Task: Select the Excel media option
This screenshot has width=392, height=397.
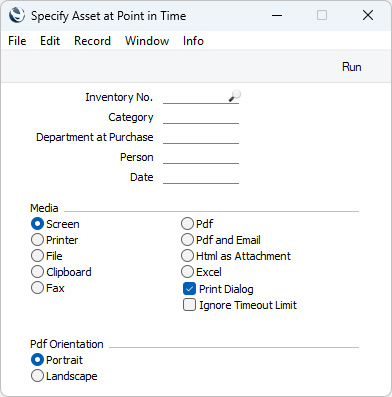Action: click(187, 272)
